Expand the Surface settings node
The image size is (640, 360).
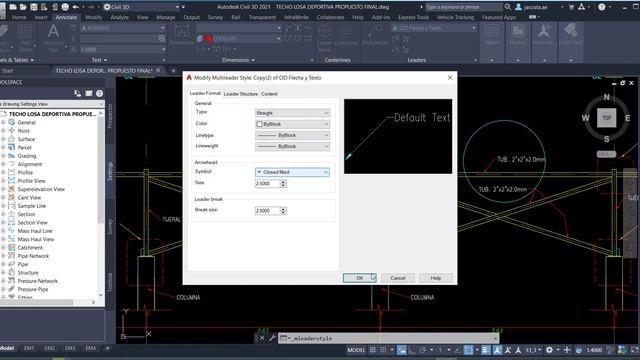[x=3, y=139]
